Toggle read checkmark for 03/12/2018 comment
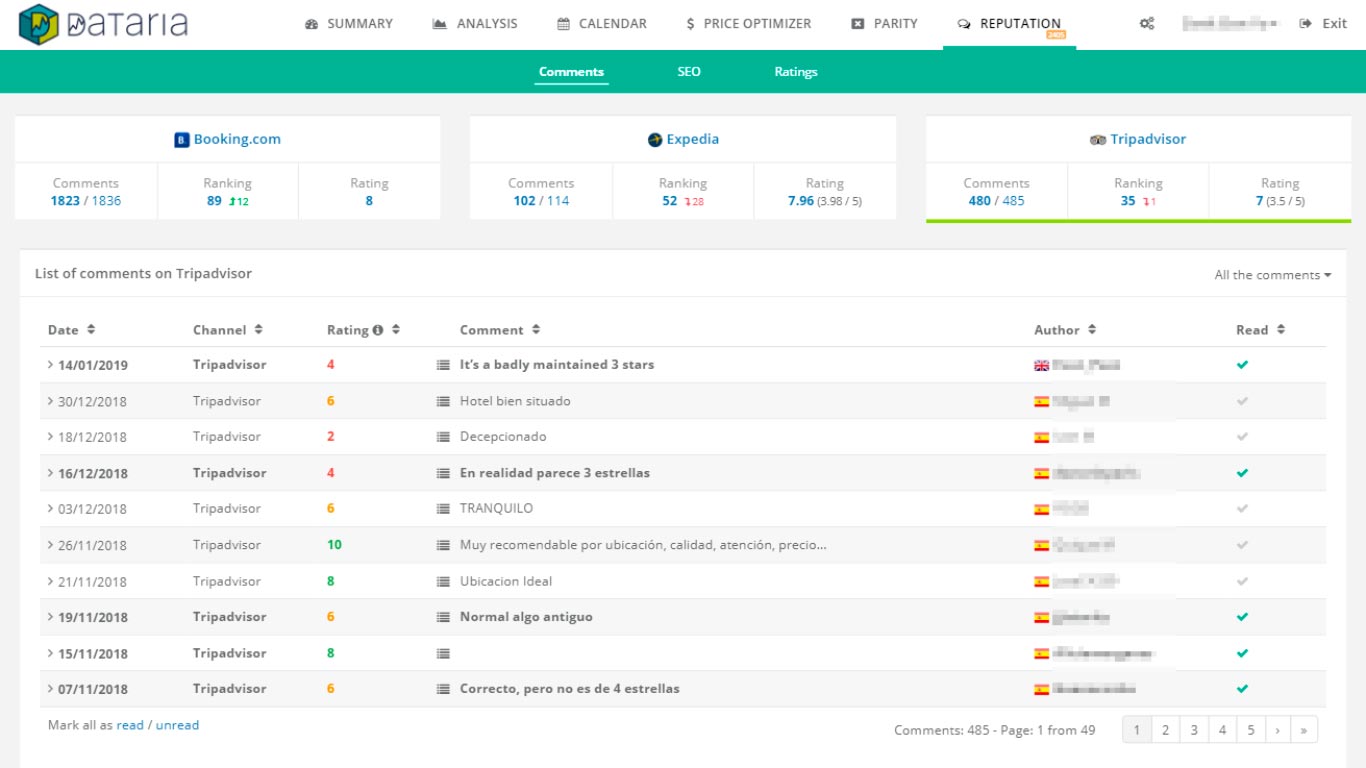This screenshot has width=1366, height=768. coord(1242,509)
